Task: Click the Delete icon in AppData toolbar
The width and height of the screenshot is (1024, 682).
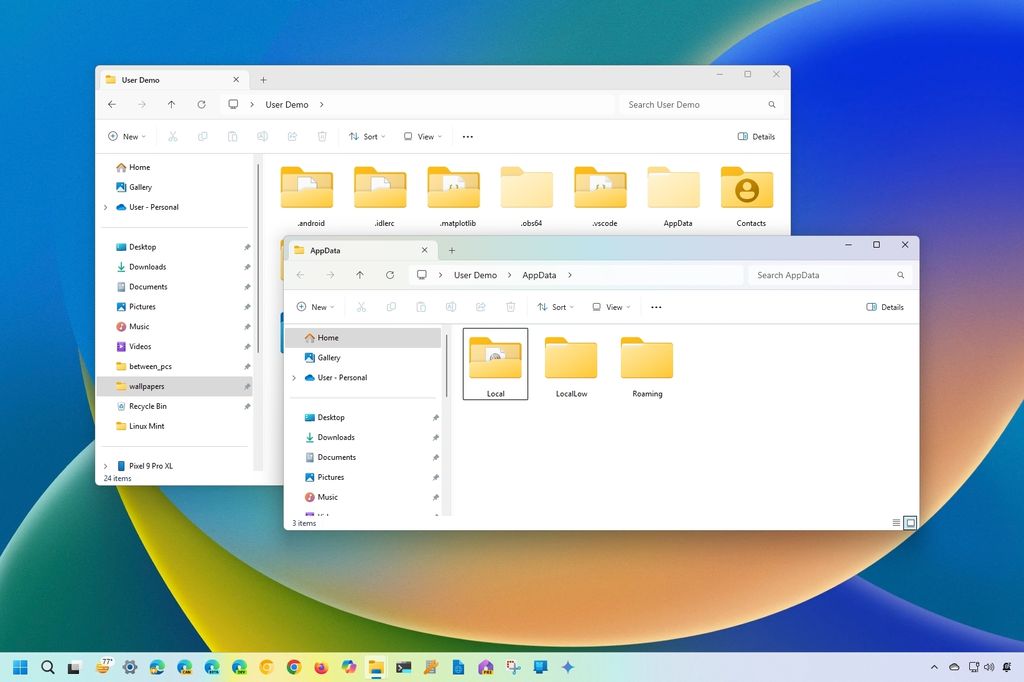Action: (508, 307)
